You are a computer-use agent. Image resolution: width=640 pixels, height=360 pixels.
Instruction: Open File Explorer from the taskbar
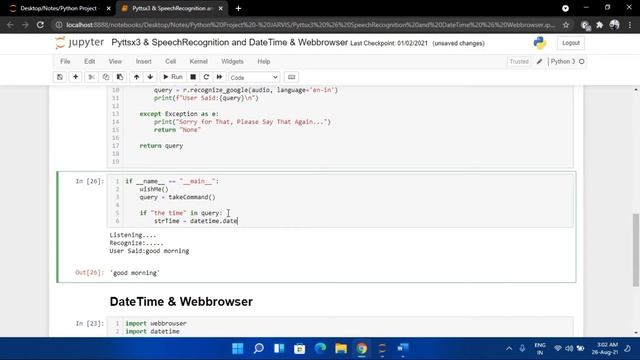pos(341,348)
